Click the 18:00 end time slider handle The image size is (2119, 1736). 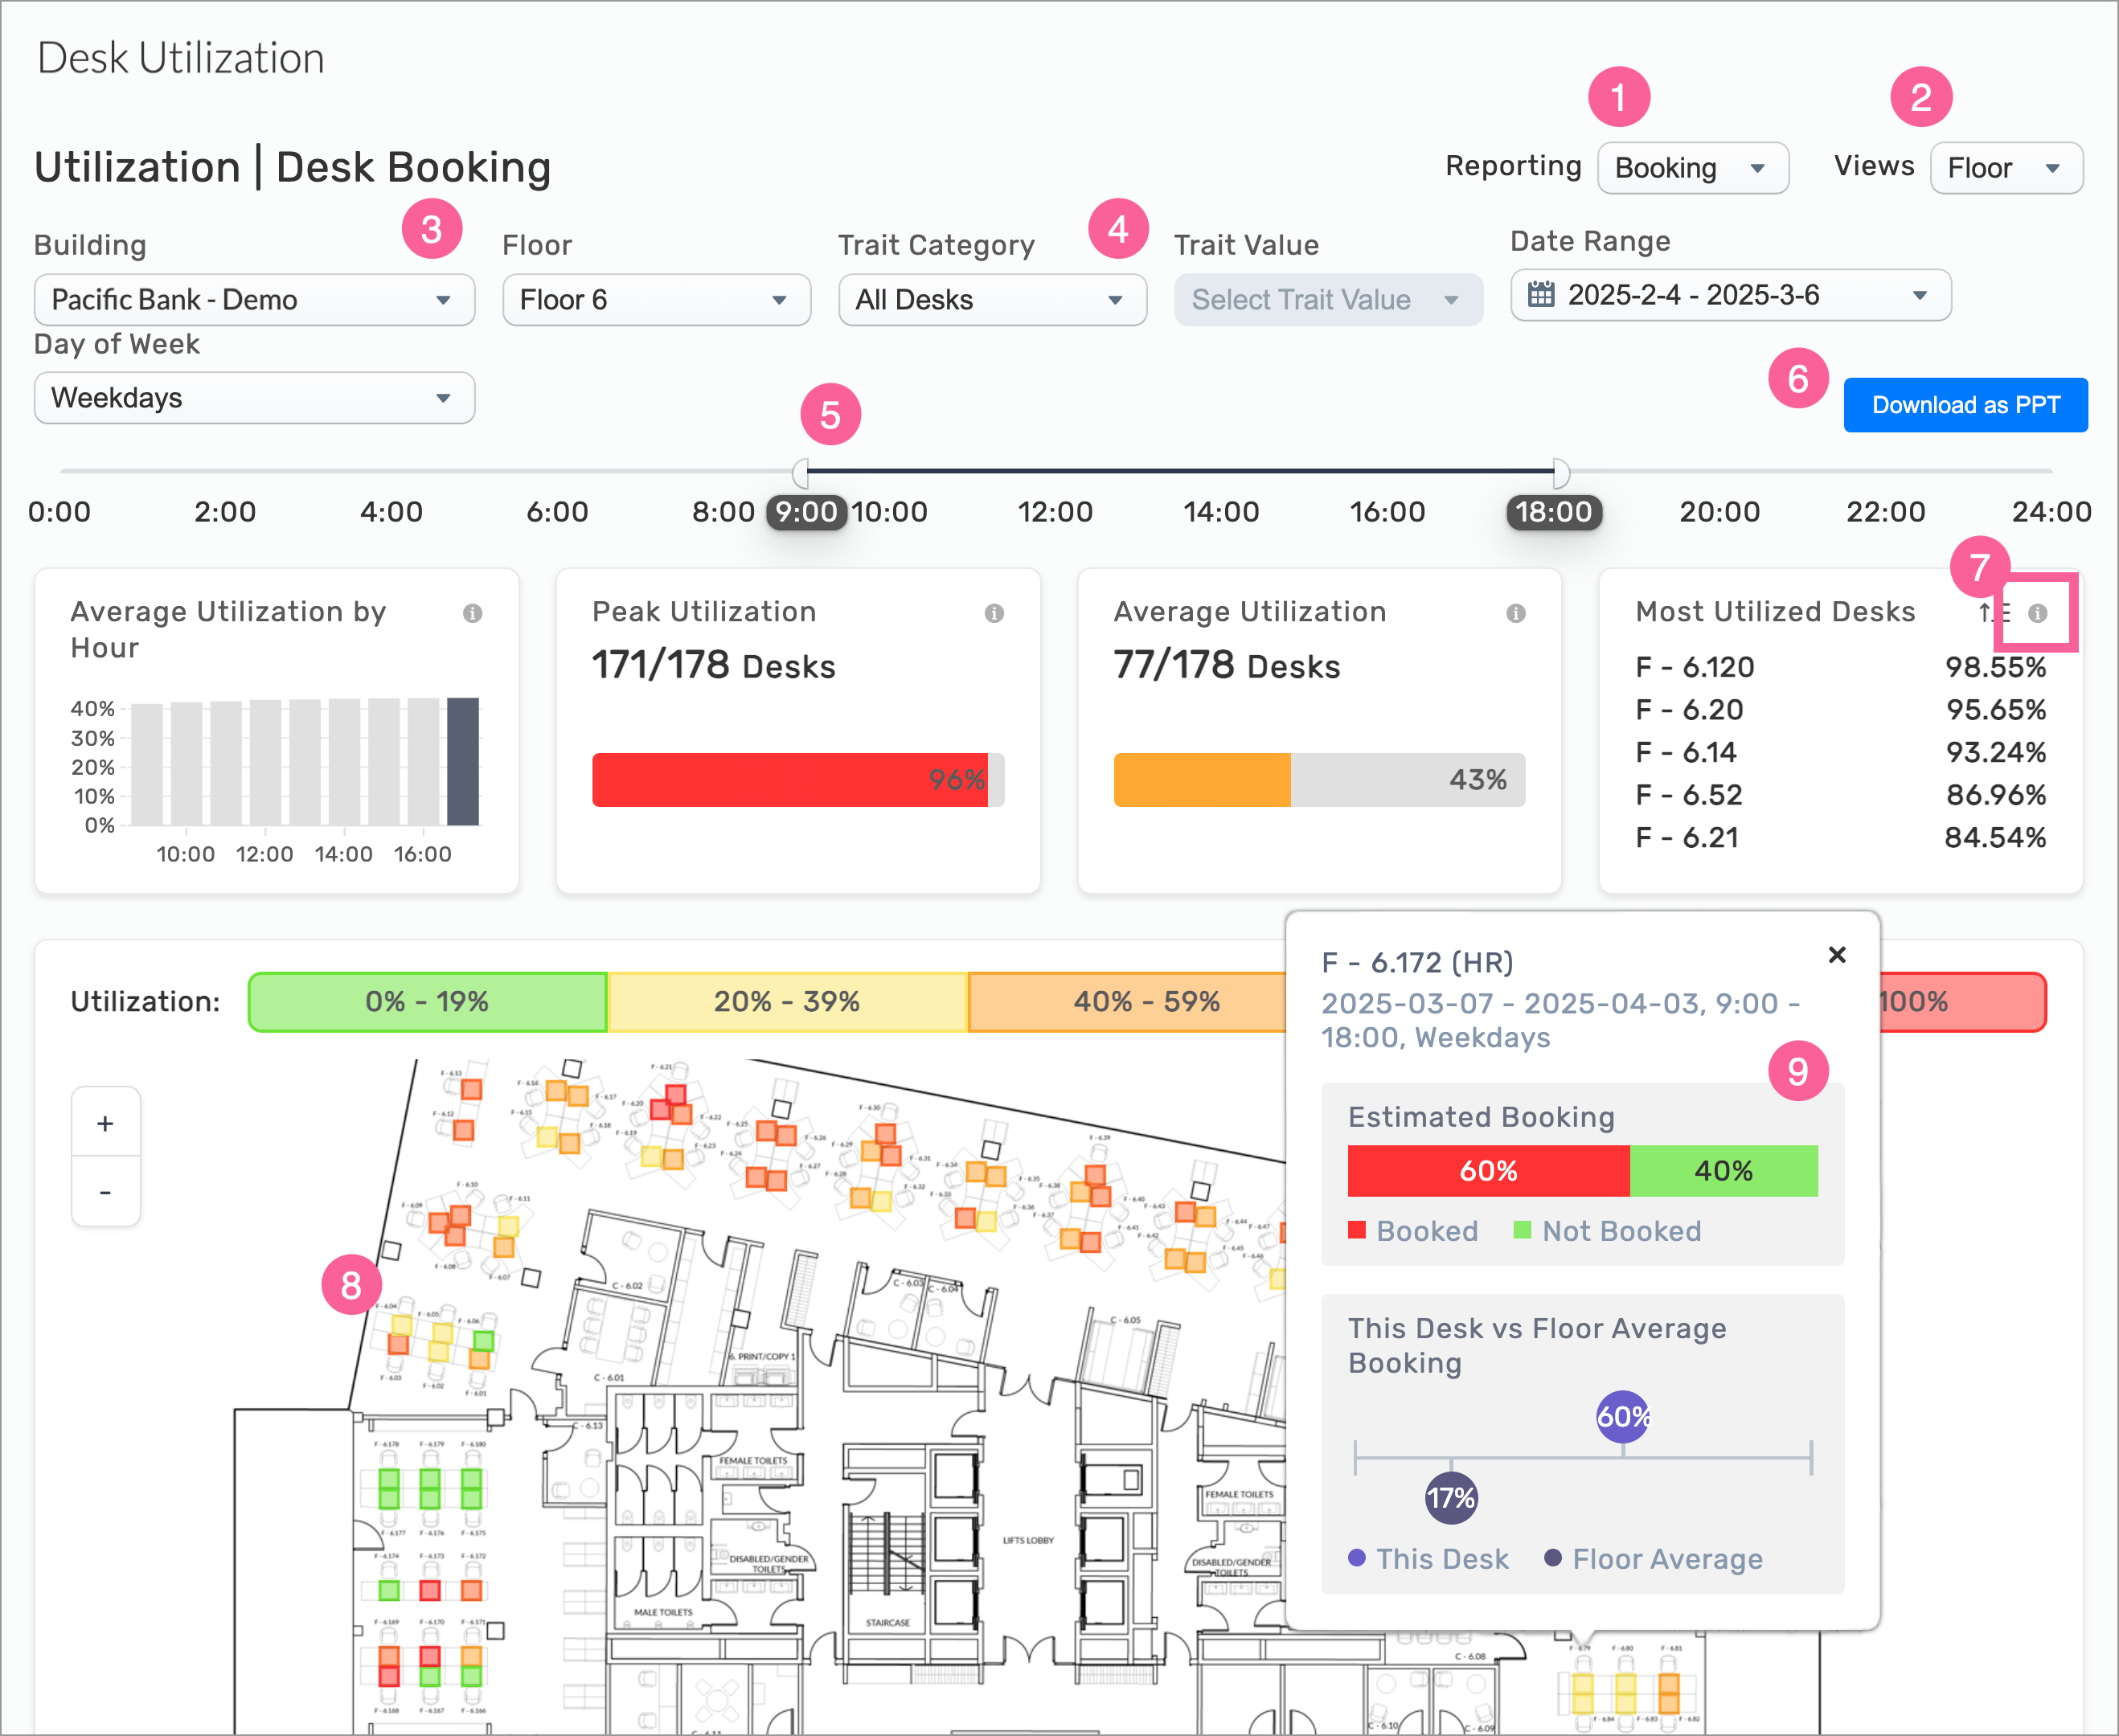click(x=1560, y=472)
